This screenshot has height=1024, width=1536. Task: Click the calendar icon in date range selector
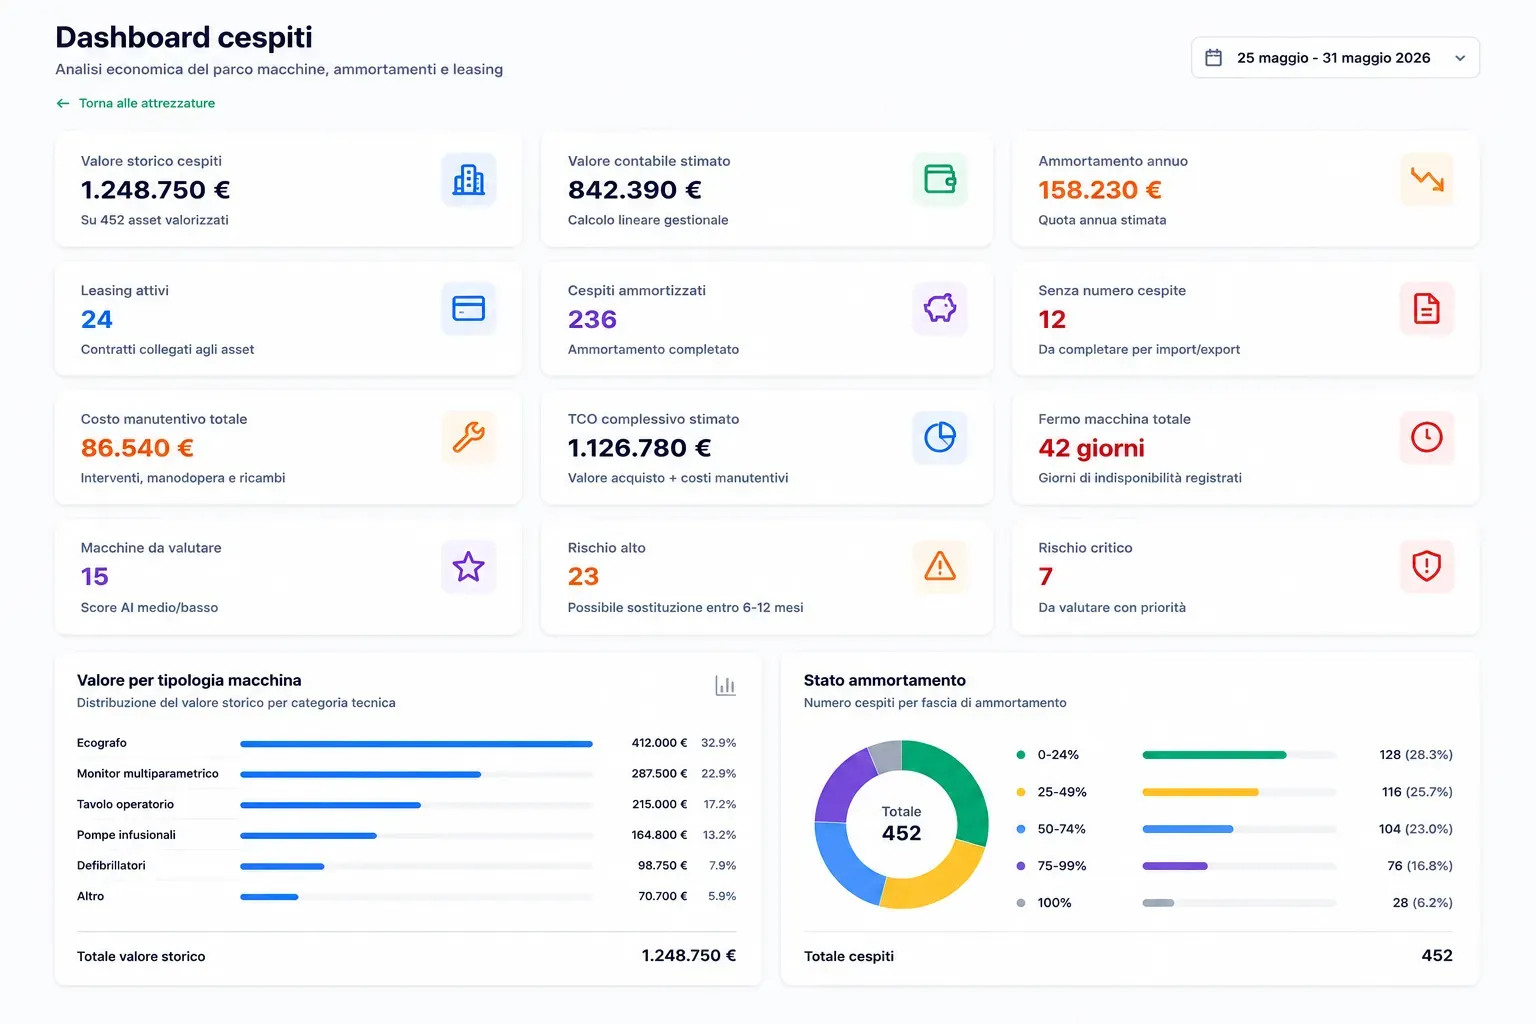tap(1213, 58)
